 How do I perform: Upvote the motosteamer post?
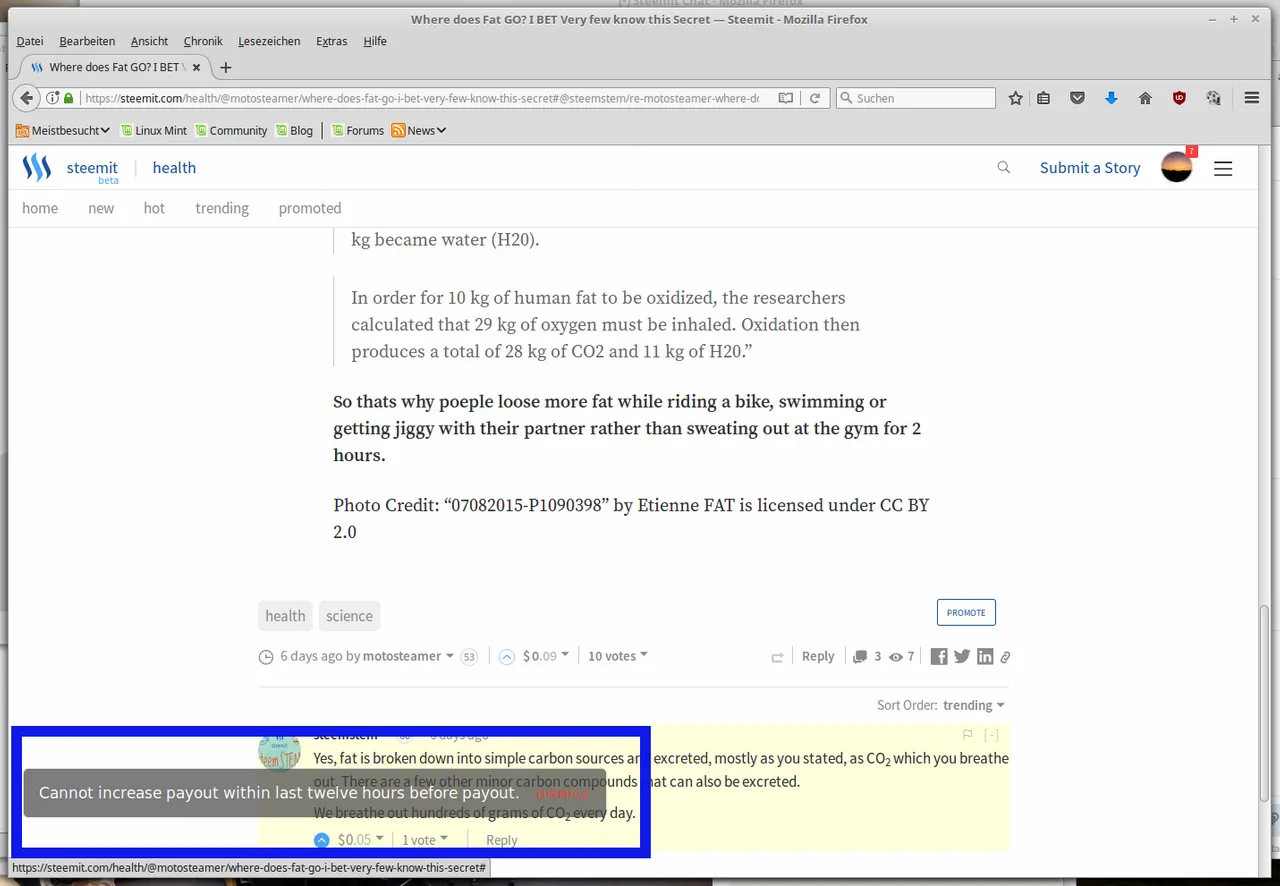coord(507,657)
